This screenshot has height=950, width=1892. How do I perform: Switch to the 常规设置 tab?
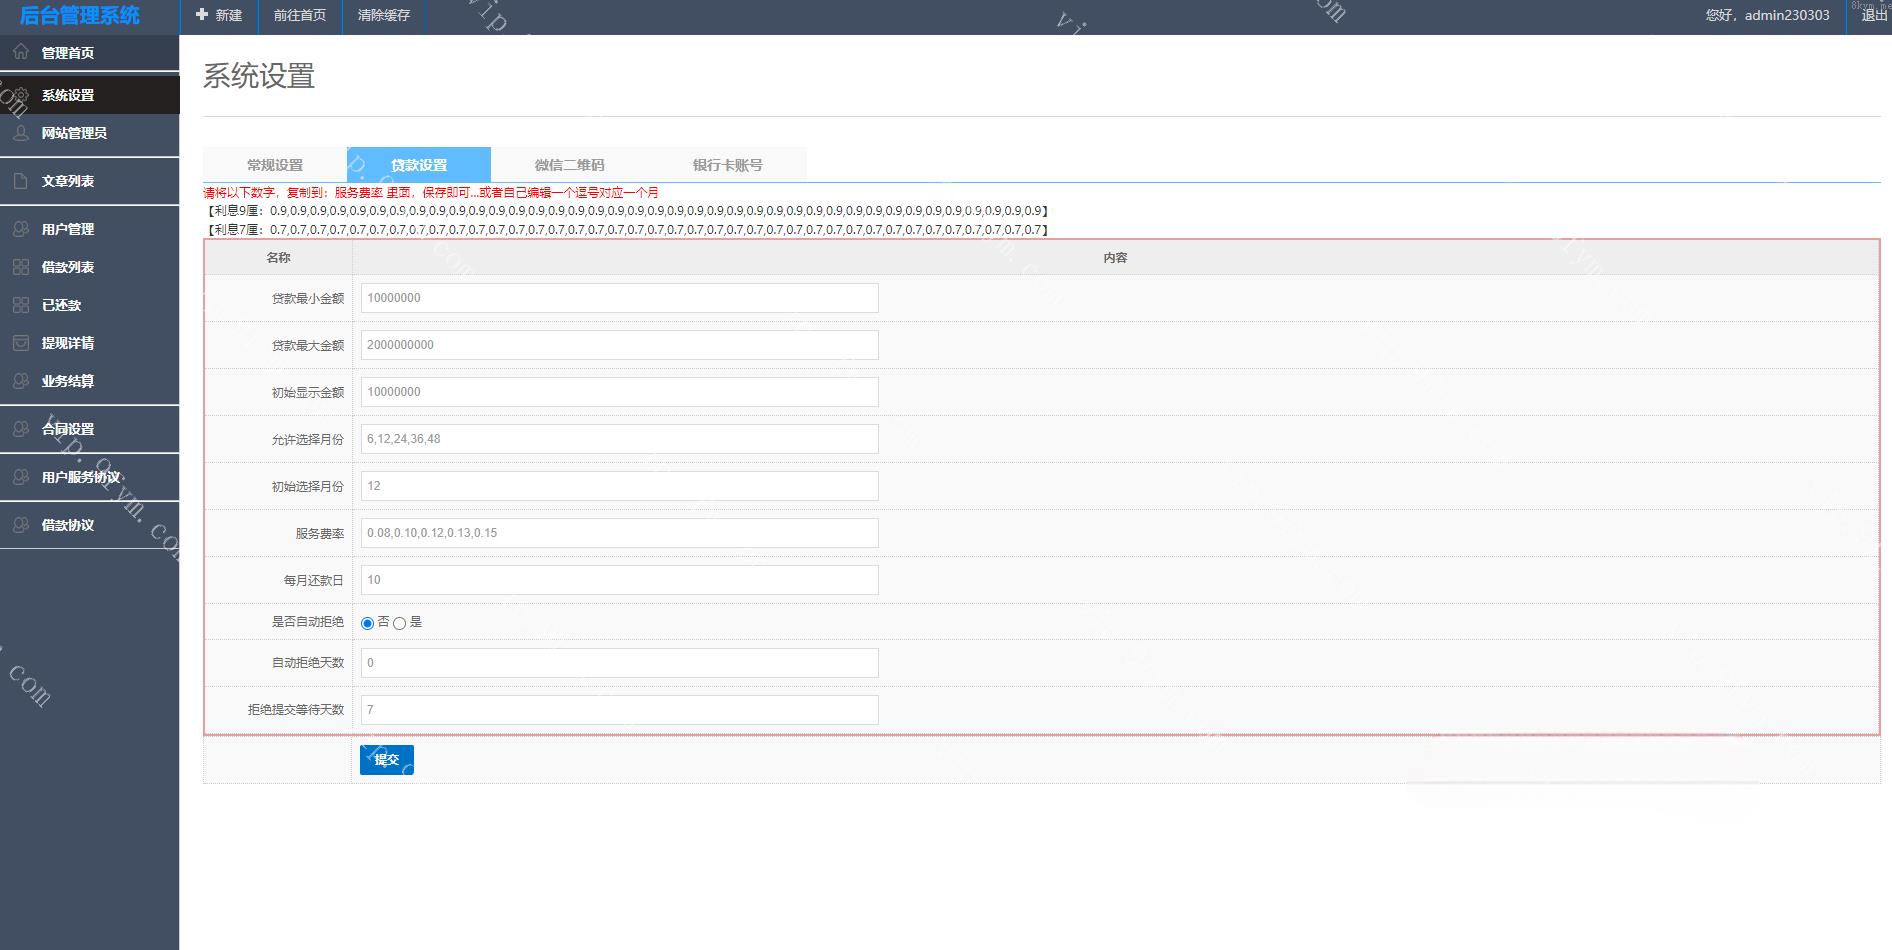point(275,165)
